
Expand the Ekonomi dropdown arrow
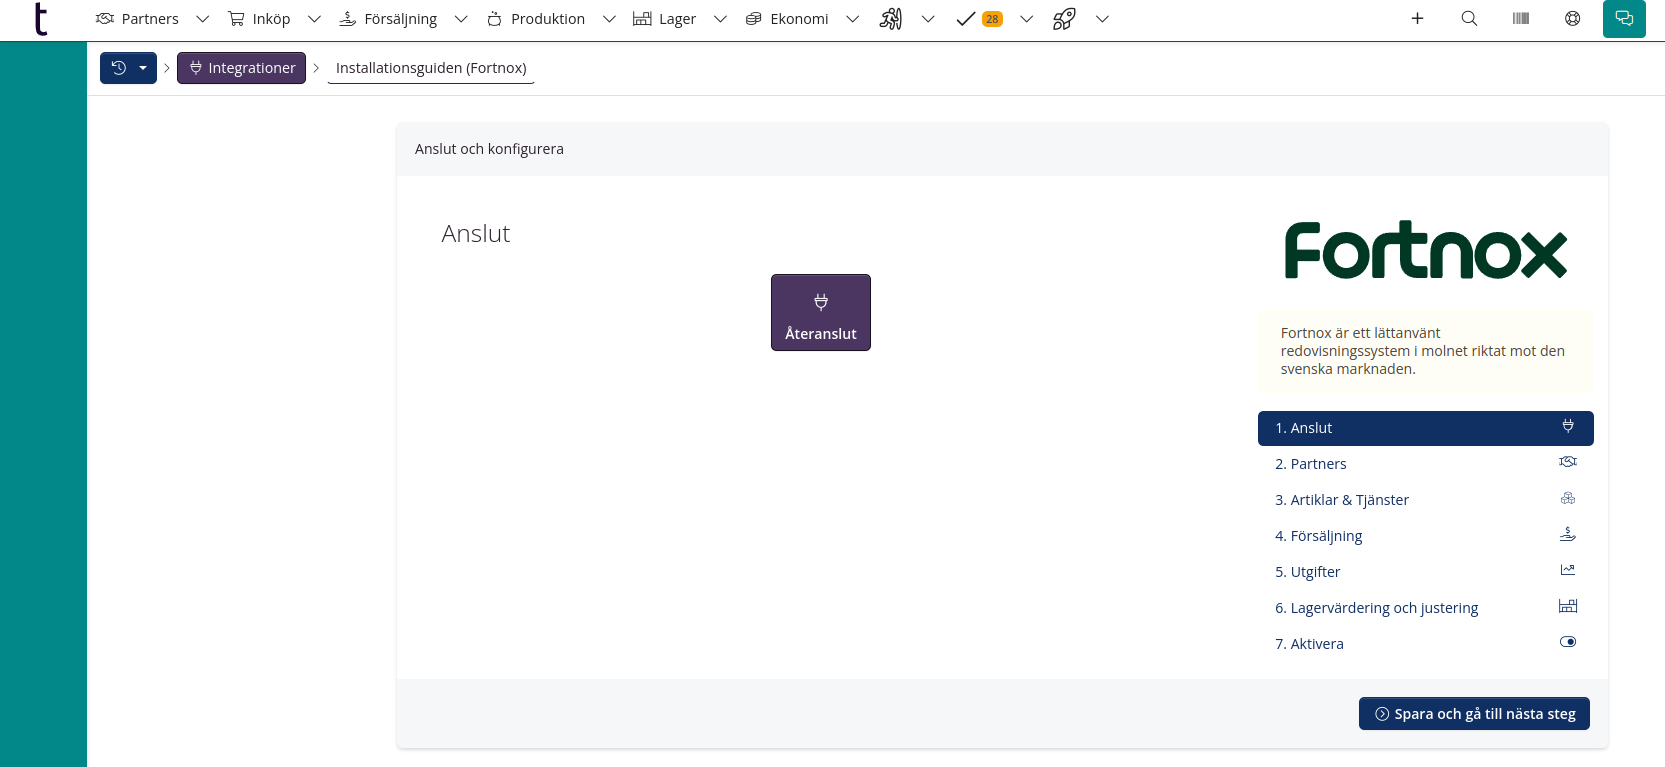click(852, 19)
